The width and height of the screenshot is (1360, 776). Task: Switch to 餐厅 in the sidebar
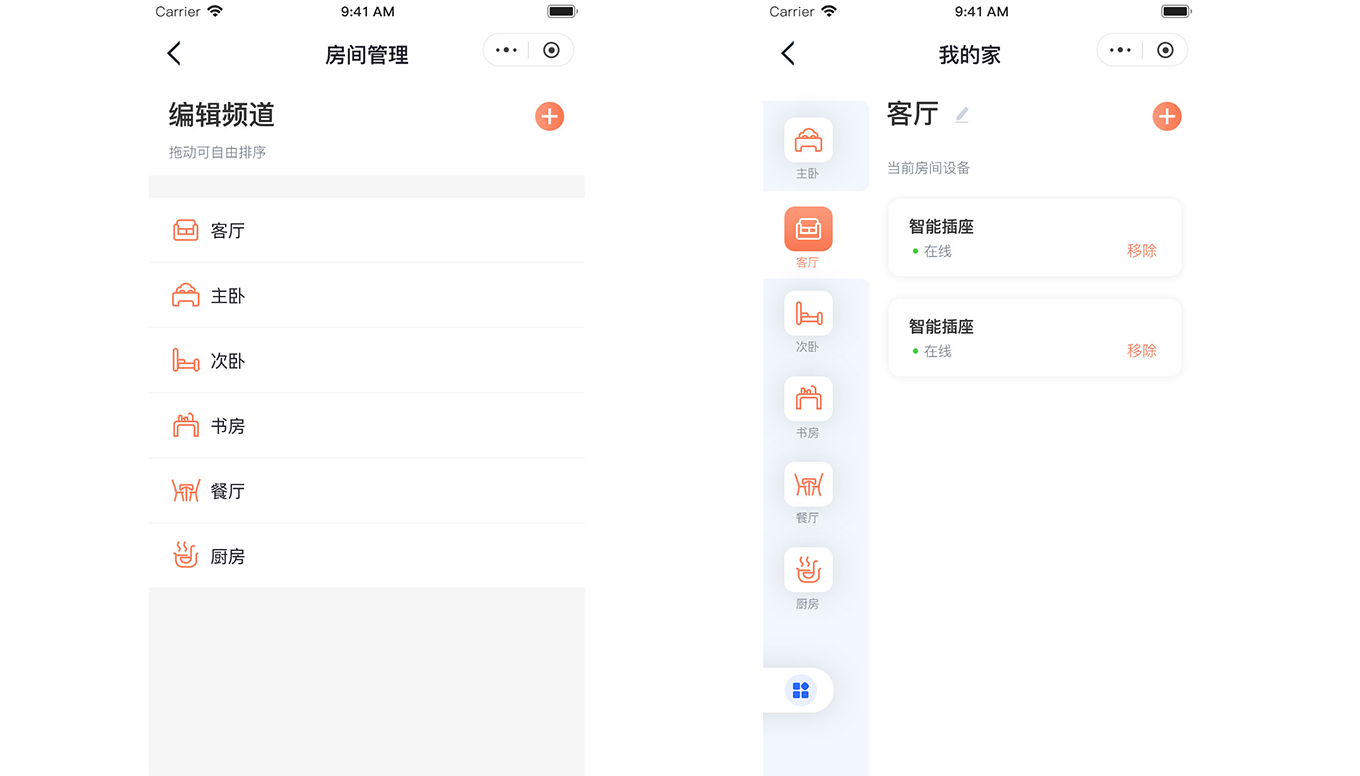tap(808, 493)
